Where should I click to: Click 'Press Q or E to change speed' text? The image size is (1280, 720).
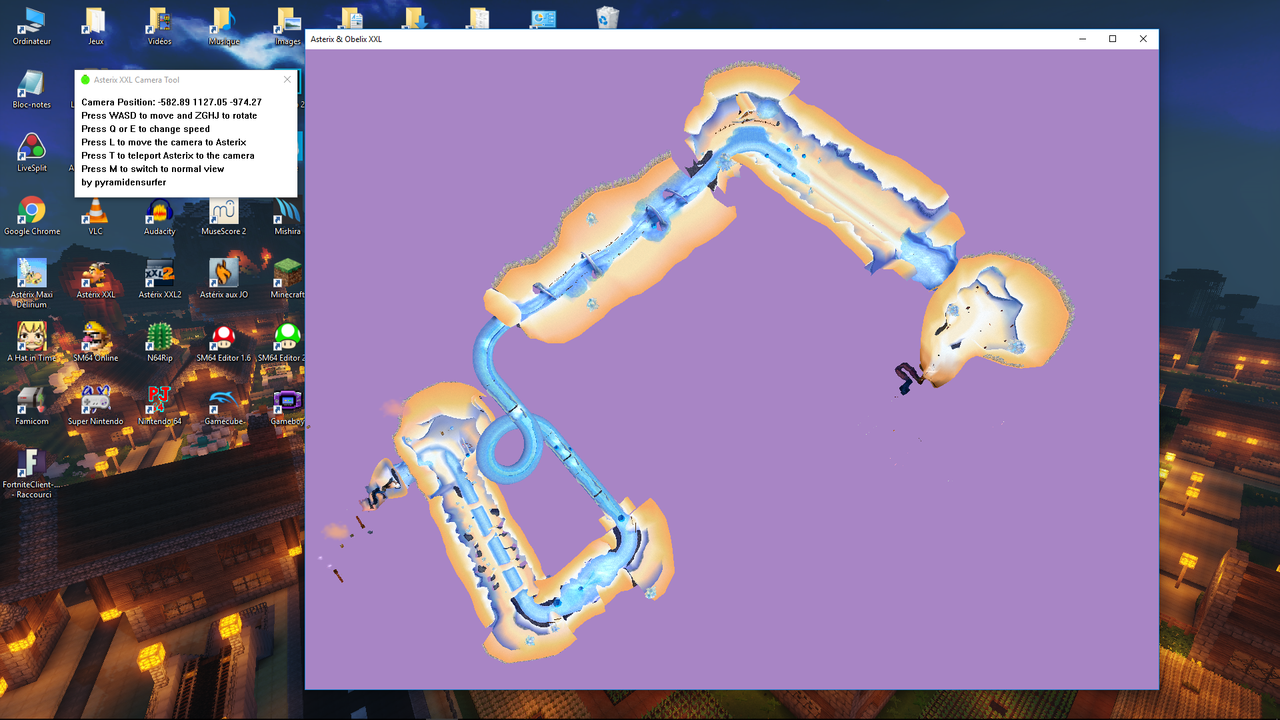pos(146,129)
